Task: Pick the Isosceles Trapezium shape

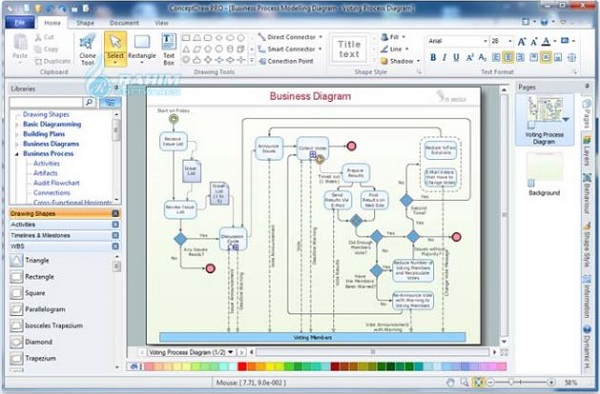Action: click(x=46, y=326)
